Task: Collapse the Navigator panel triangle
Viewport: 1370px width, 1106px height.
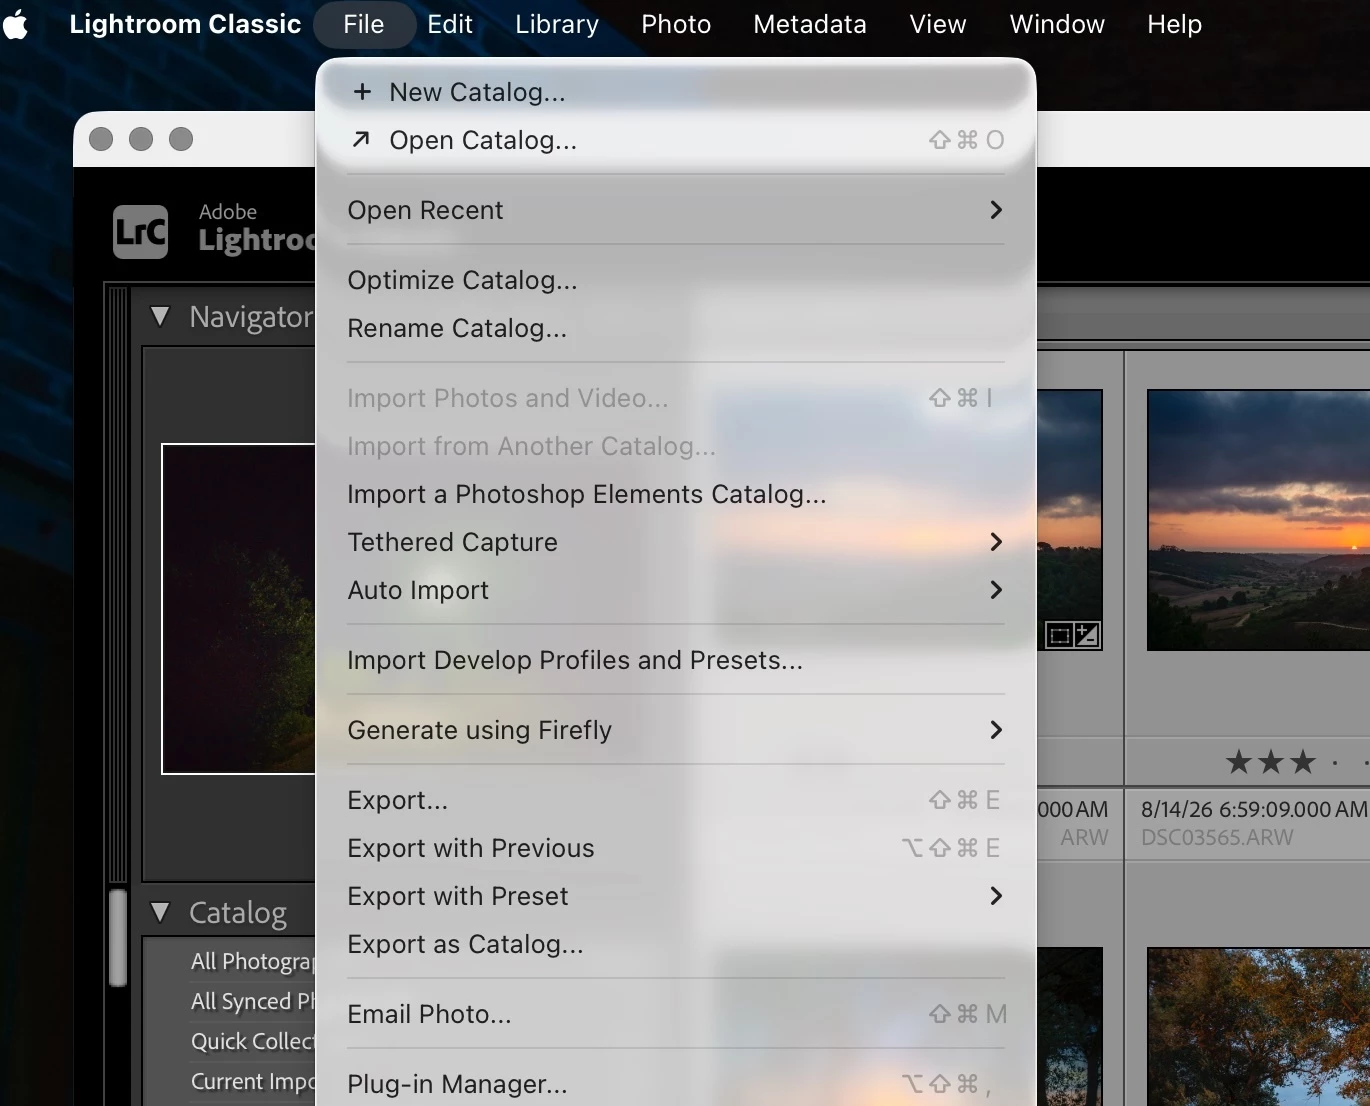Action: pos(160,317)
